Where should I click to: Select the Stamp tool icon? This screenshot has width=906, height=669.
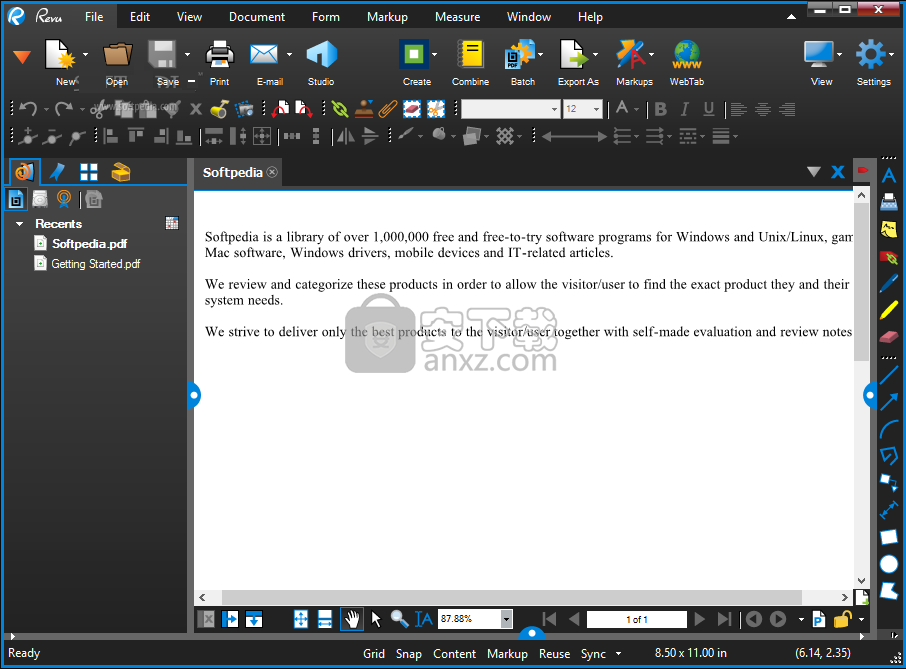click(x=363, y=109)
